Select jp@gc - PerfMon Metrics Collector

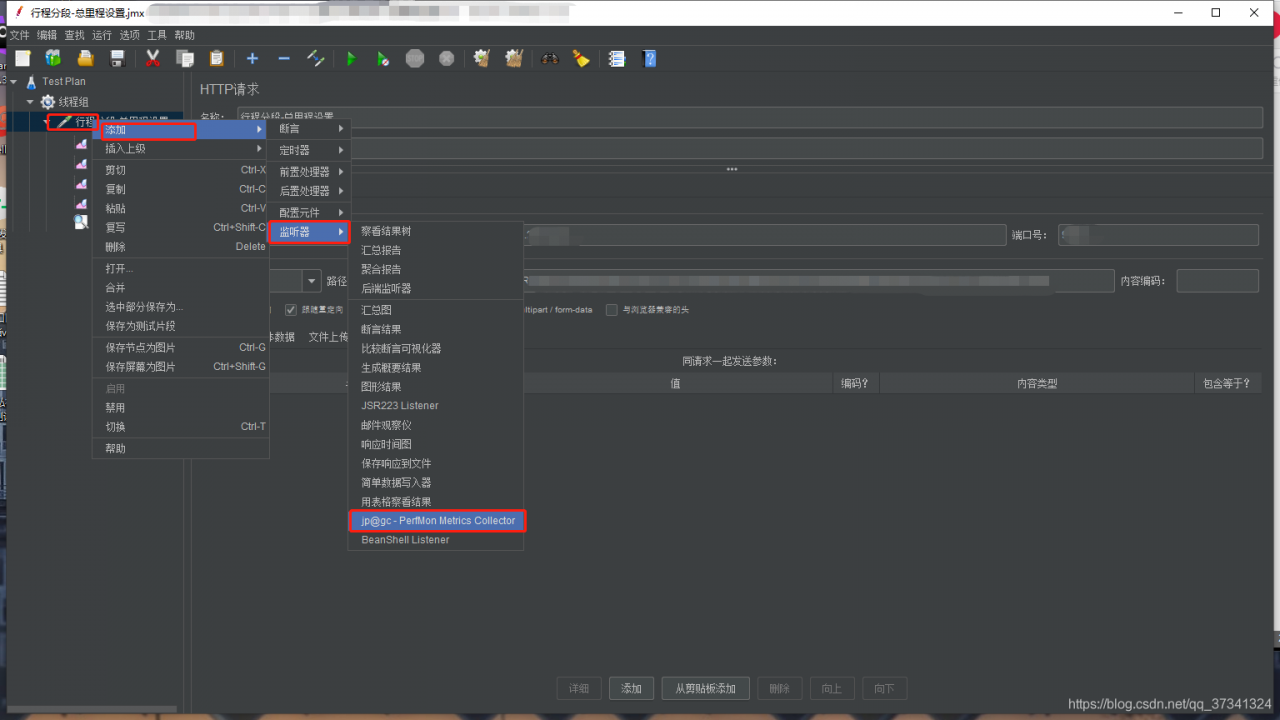coord(436,521)
